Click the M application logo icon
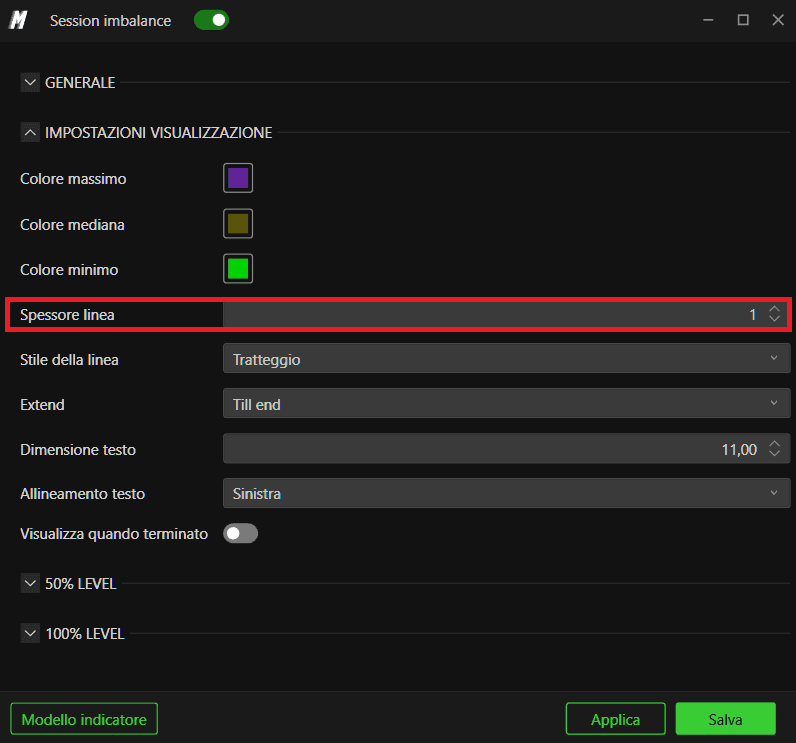796x743 pixels. [x=18, y=20]
